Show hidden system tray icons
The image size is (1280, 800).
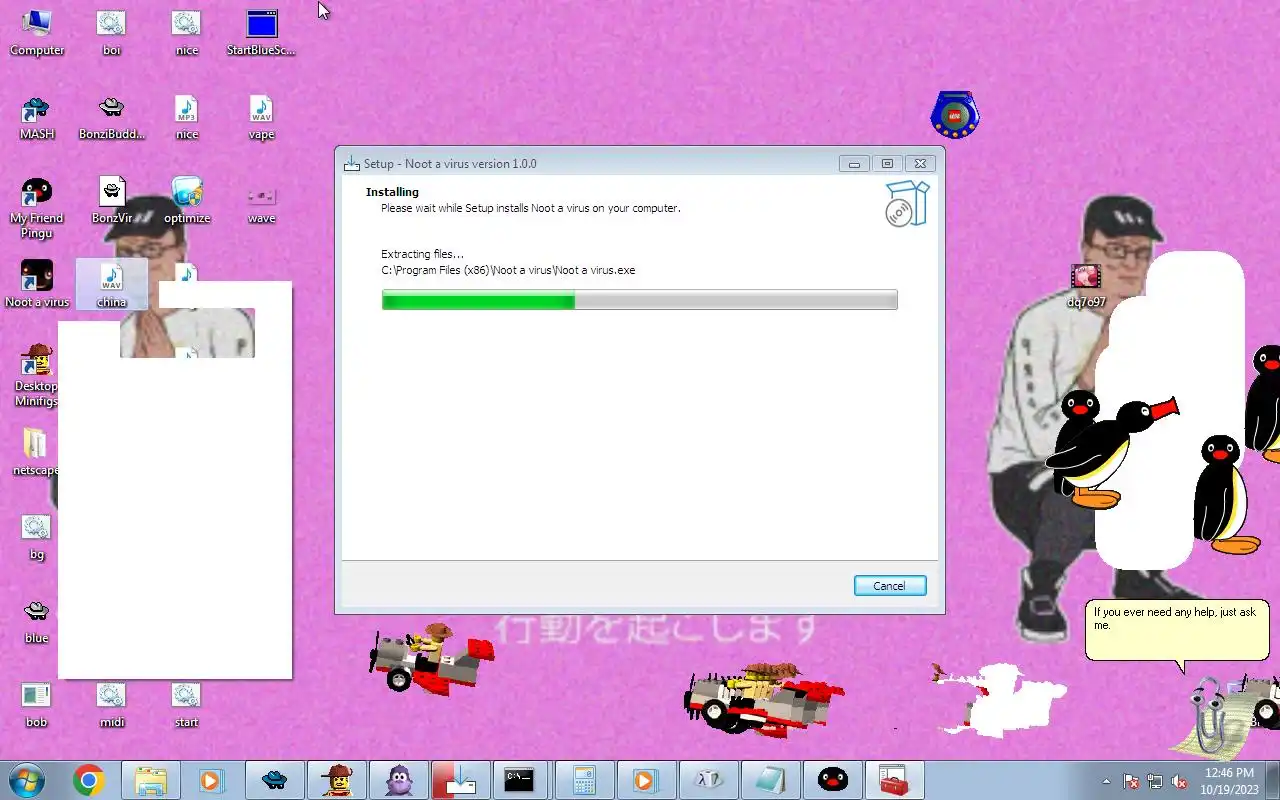pos(1106,781)
